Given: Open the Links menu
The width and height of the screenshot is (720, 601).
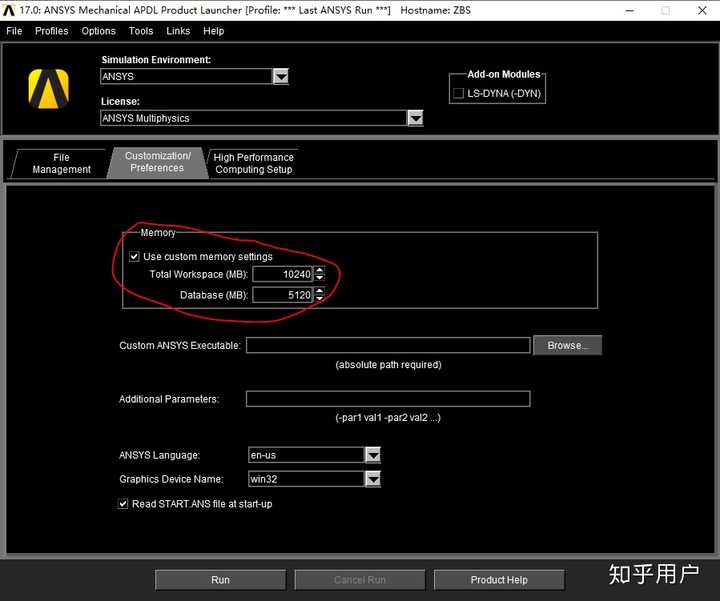Looking at the screenshot, I should click(x=178, y=31).
